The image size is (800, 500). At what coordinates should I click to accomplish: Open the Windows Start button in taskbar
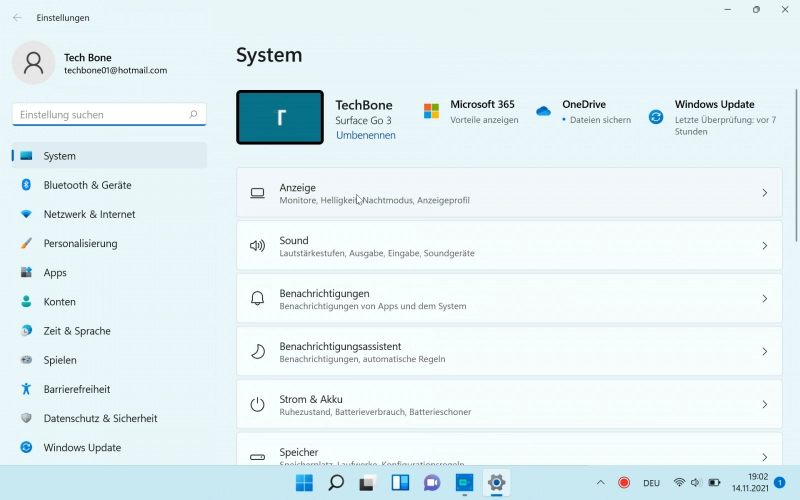305,482
